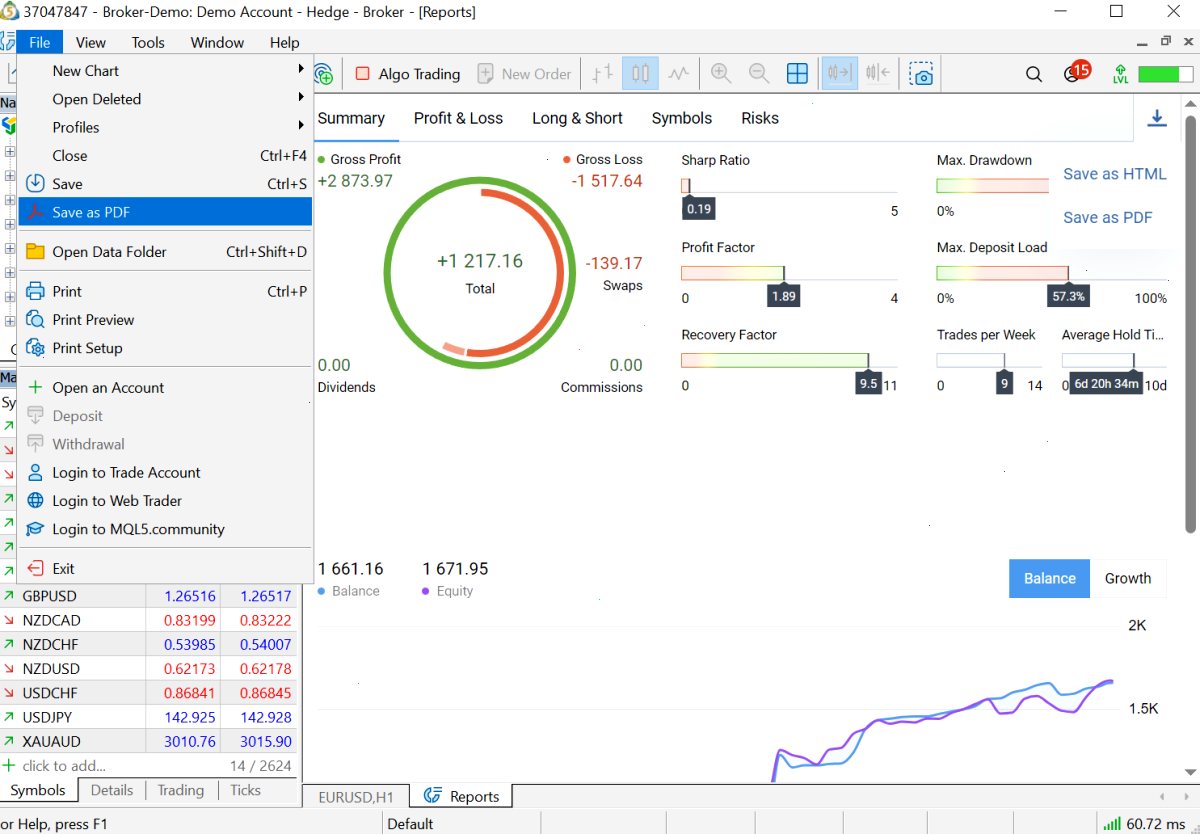
Task: Select the Balance graph button
Action: [1049, 578]
